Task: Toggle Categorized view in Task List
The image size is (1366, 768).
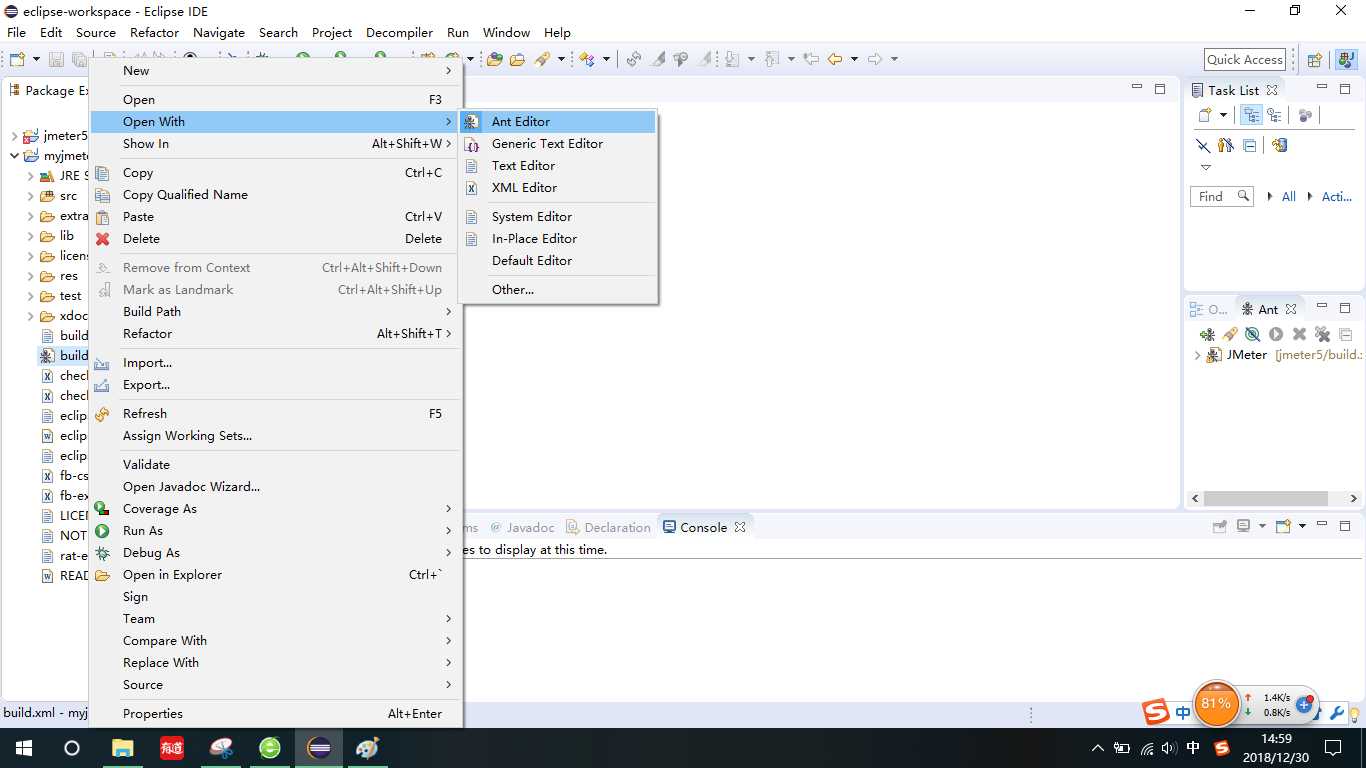Action: point(1251,115)
